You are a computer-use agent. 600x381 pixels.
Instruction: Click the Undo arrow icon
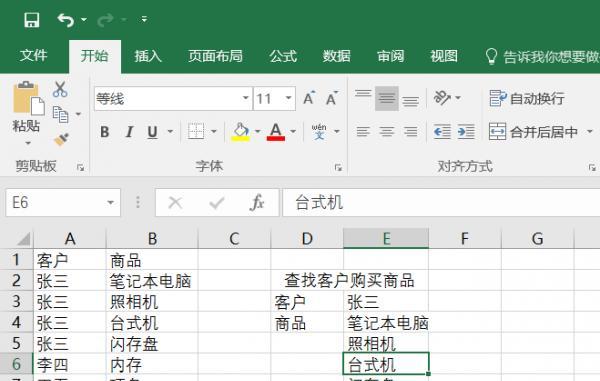(65, 20)
